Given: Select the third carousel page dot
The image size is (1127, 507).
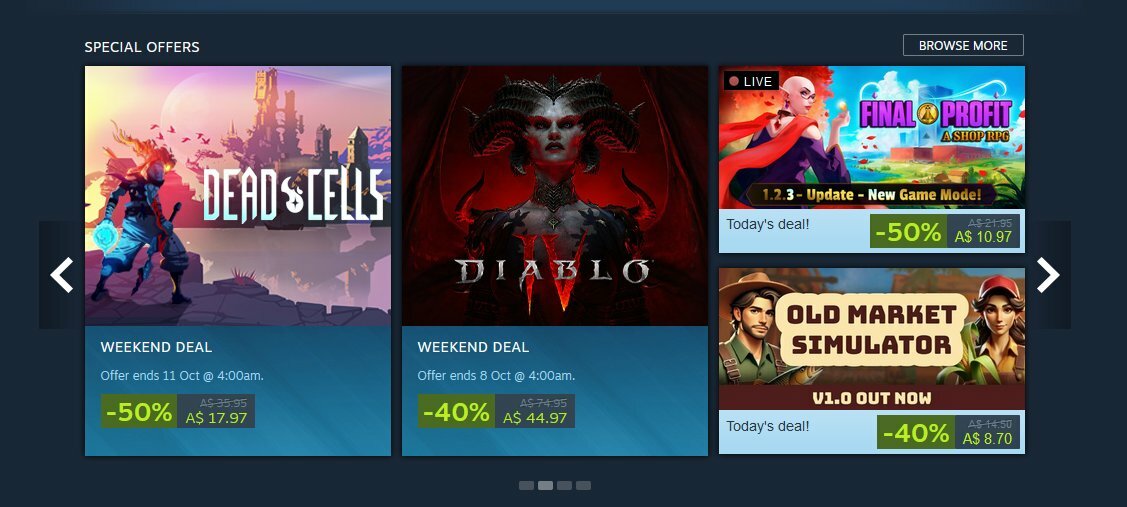Looking at the screenshot, I should pyautogui.click(x=564, y=485).
